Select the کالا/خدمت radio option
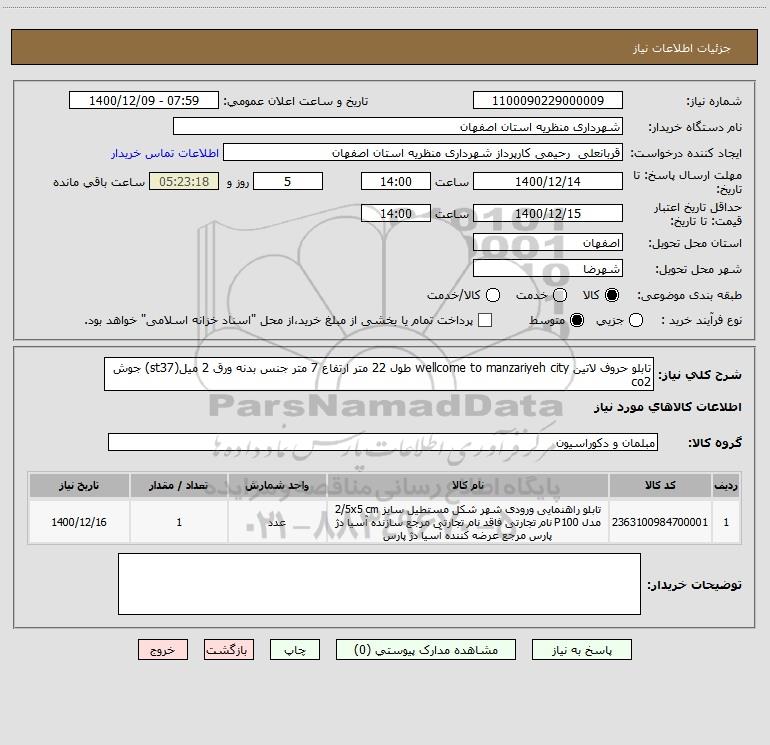Screen dimensions: 770x745 pyautogui.click(x=493, y=295)
